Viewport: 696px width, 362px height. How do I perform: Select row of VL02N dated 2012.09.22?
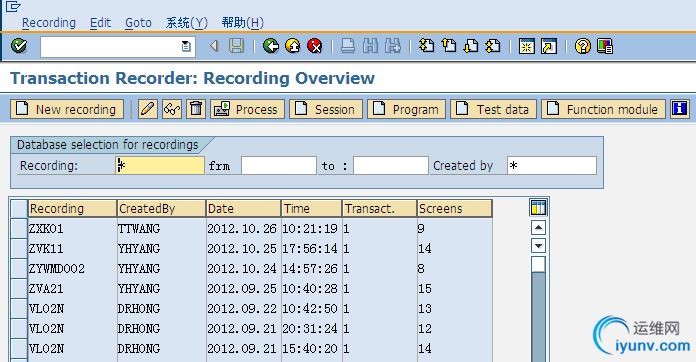(x=19, y=308)
